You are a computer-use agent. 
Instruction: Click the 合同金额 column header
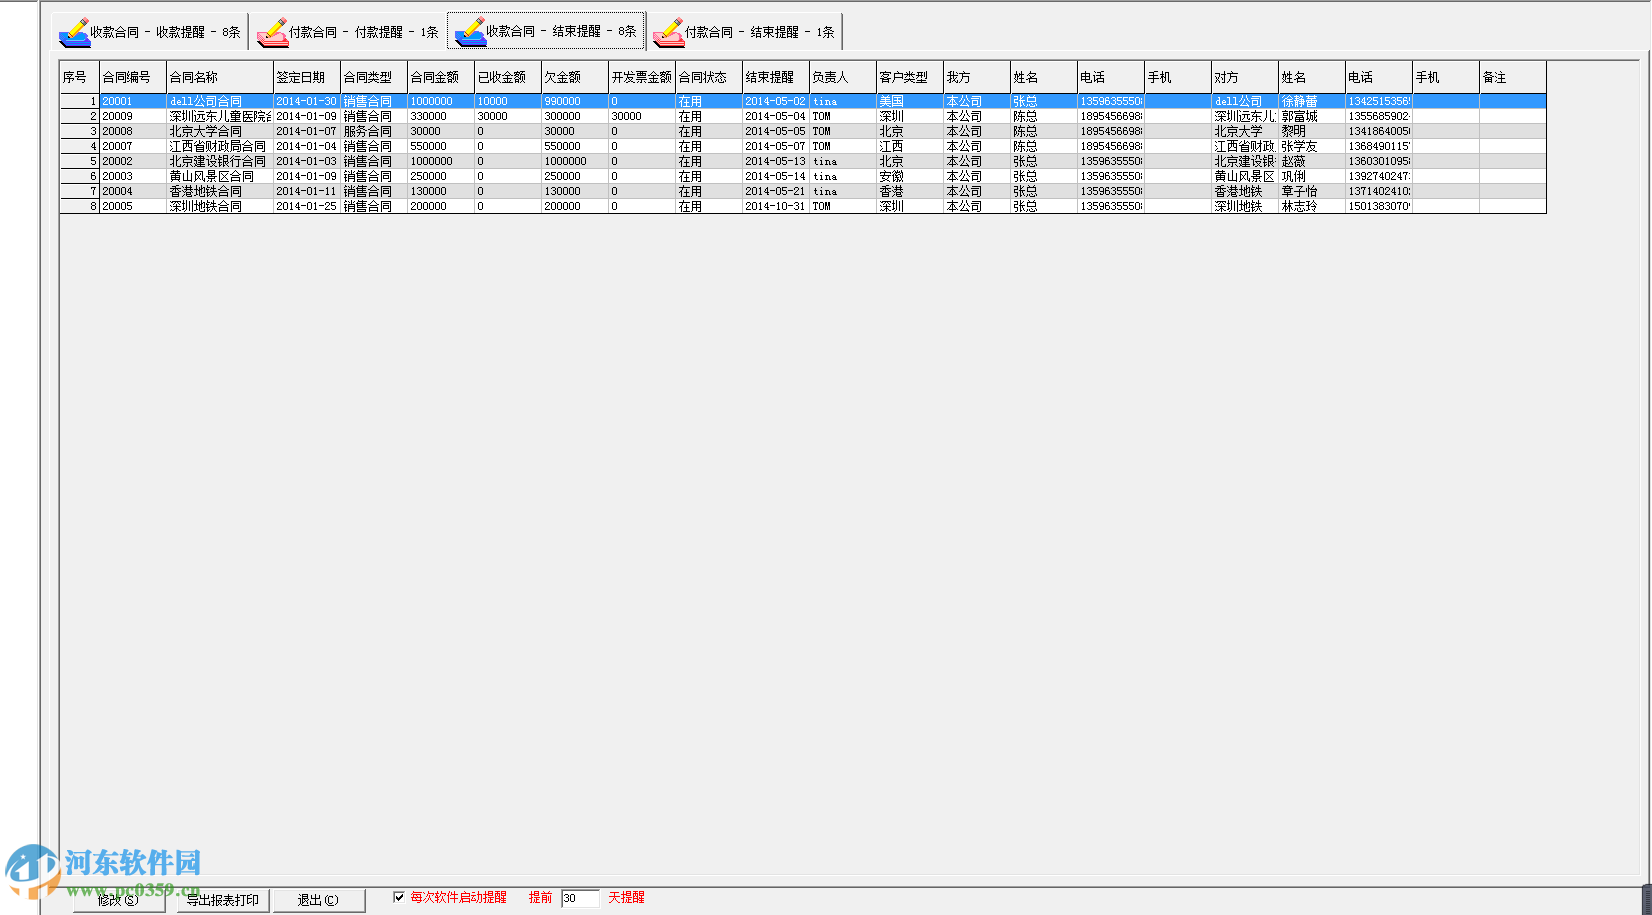[x=441, y=77]
